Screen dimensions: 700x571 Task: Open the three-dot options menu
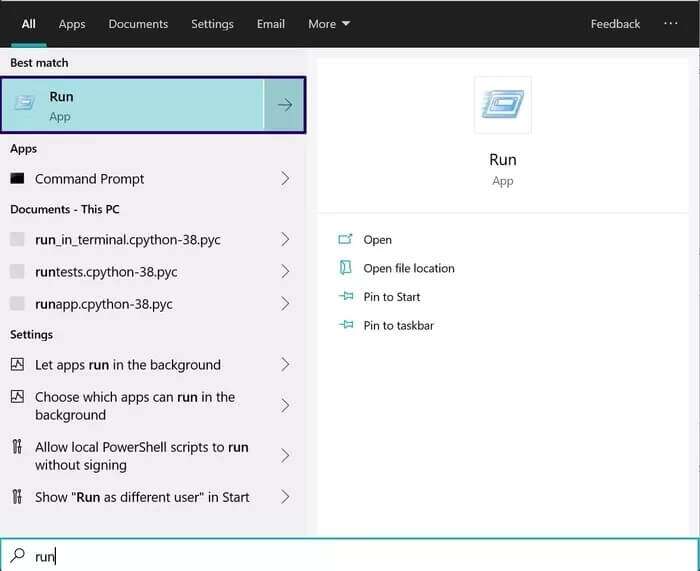click(671, 23)
